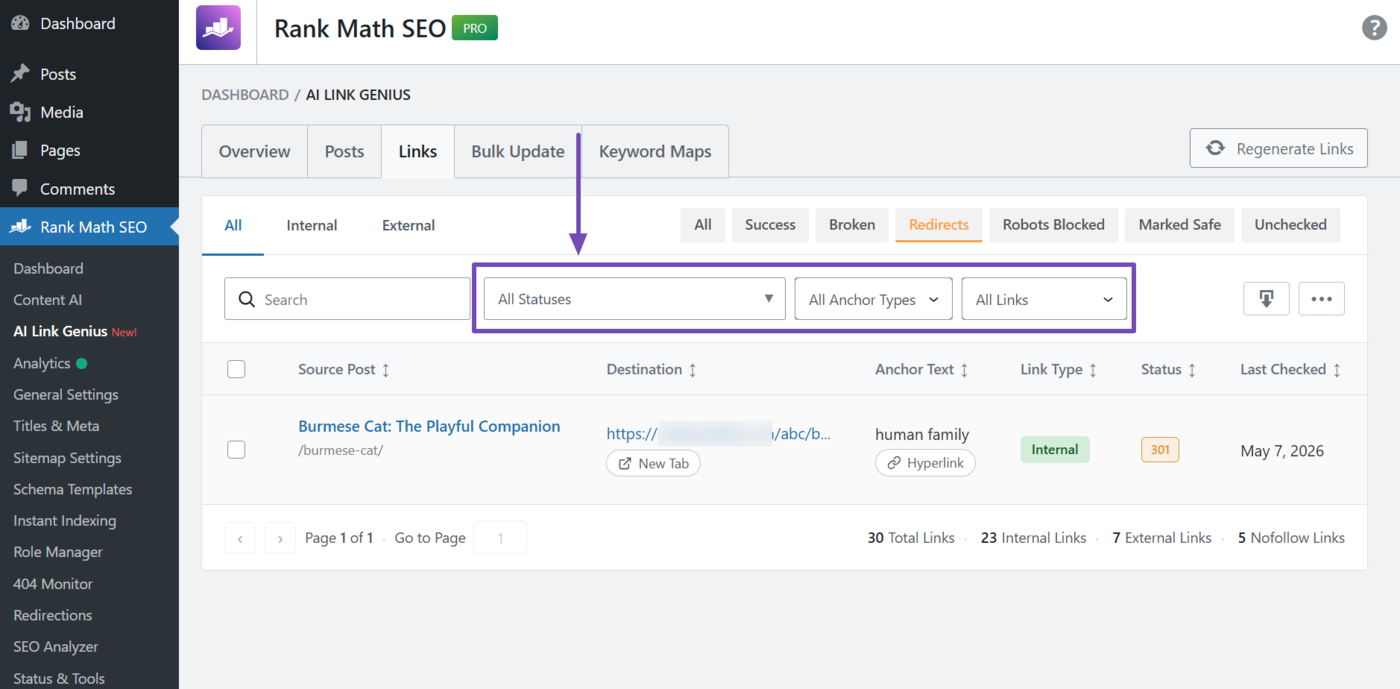Viewport: 1400px width, 689px height.
Task: Click the DASHBOARD breadcrumb link
Action: [x=245, y=95]
